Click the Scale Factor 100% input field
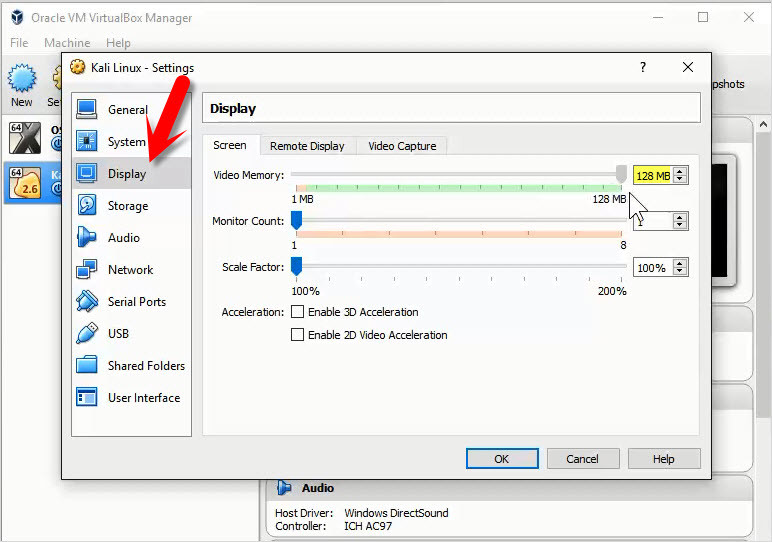 pos(653,267)
